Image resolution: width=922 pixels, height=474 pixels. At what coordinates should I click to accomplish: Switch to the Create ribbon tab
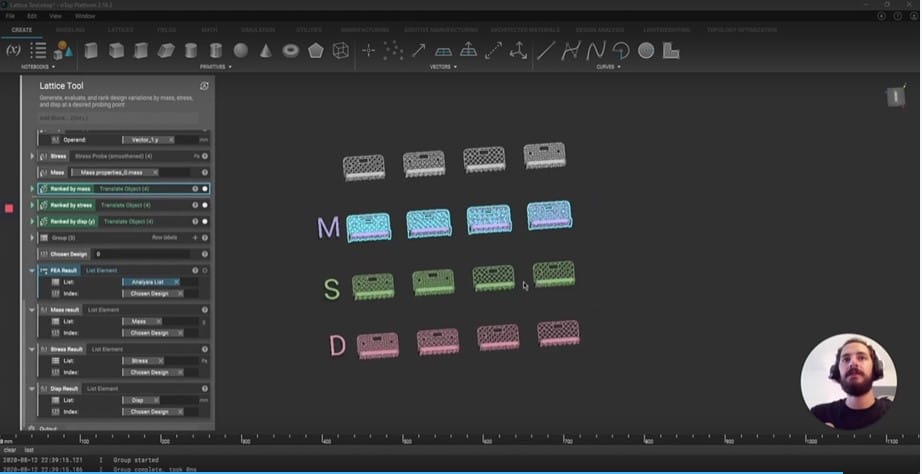pyautogui.click(x=22, y=30)
